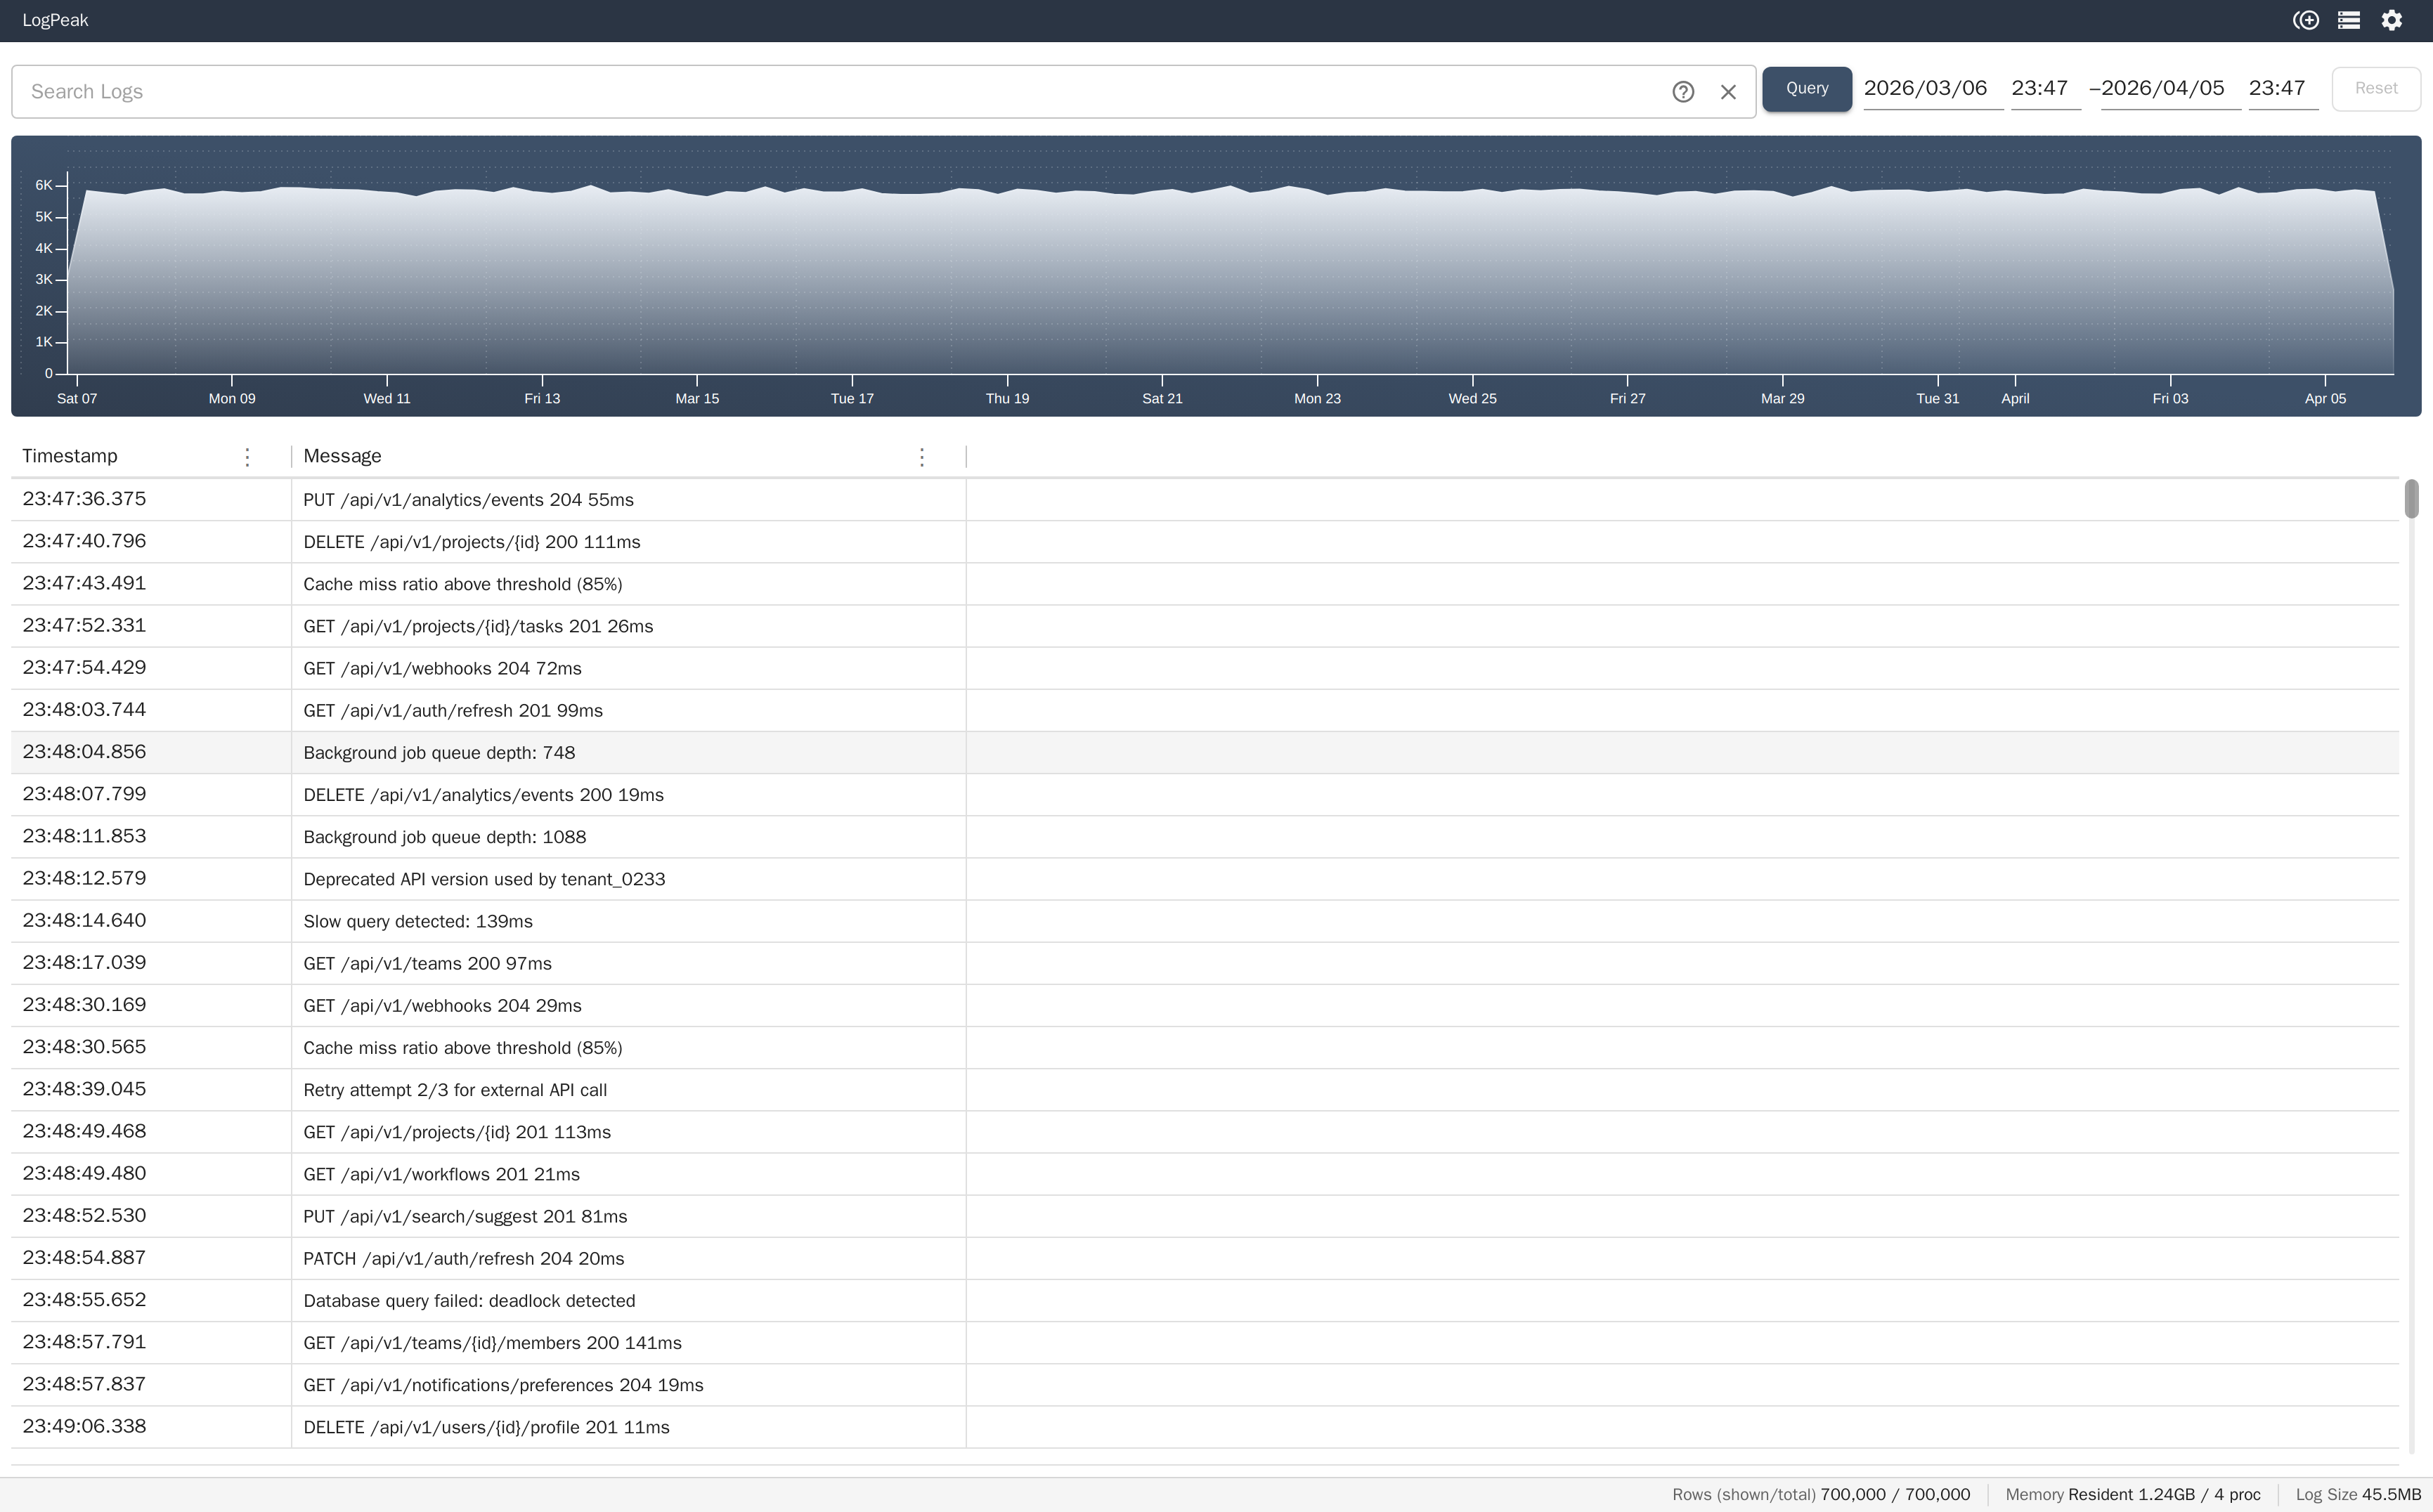
Task: Select Background job queue depth: 1088 row
Action: [1205, 837]
